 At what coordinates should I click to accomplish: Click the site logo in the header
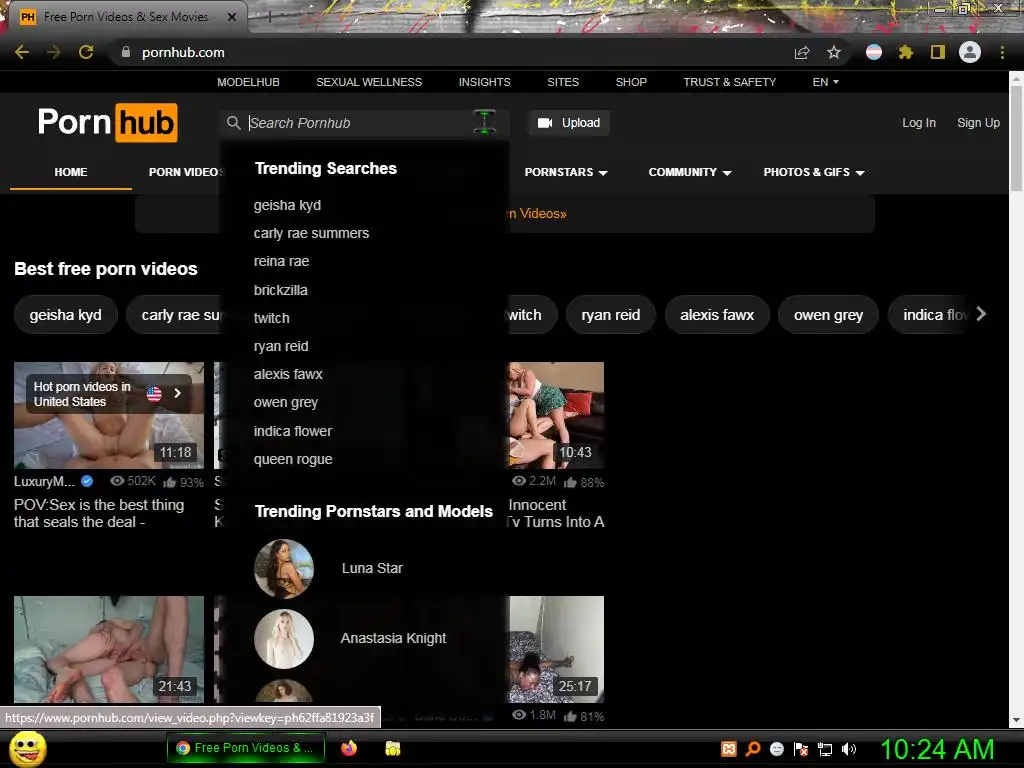point(108,122)
